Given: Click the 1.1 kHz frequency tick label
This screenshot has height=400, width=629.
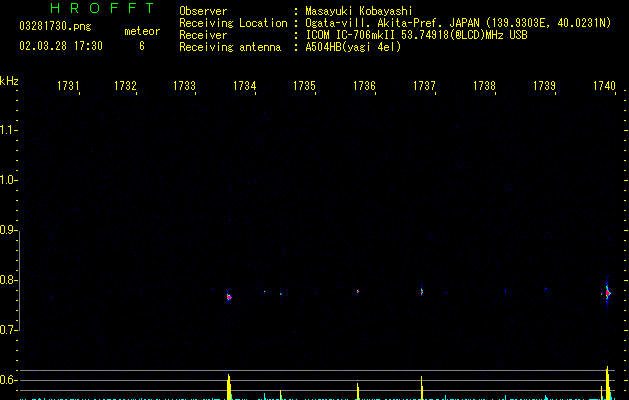Looking at the screenshot, I should (x=8, y=130).
